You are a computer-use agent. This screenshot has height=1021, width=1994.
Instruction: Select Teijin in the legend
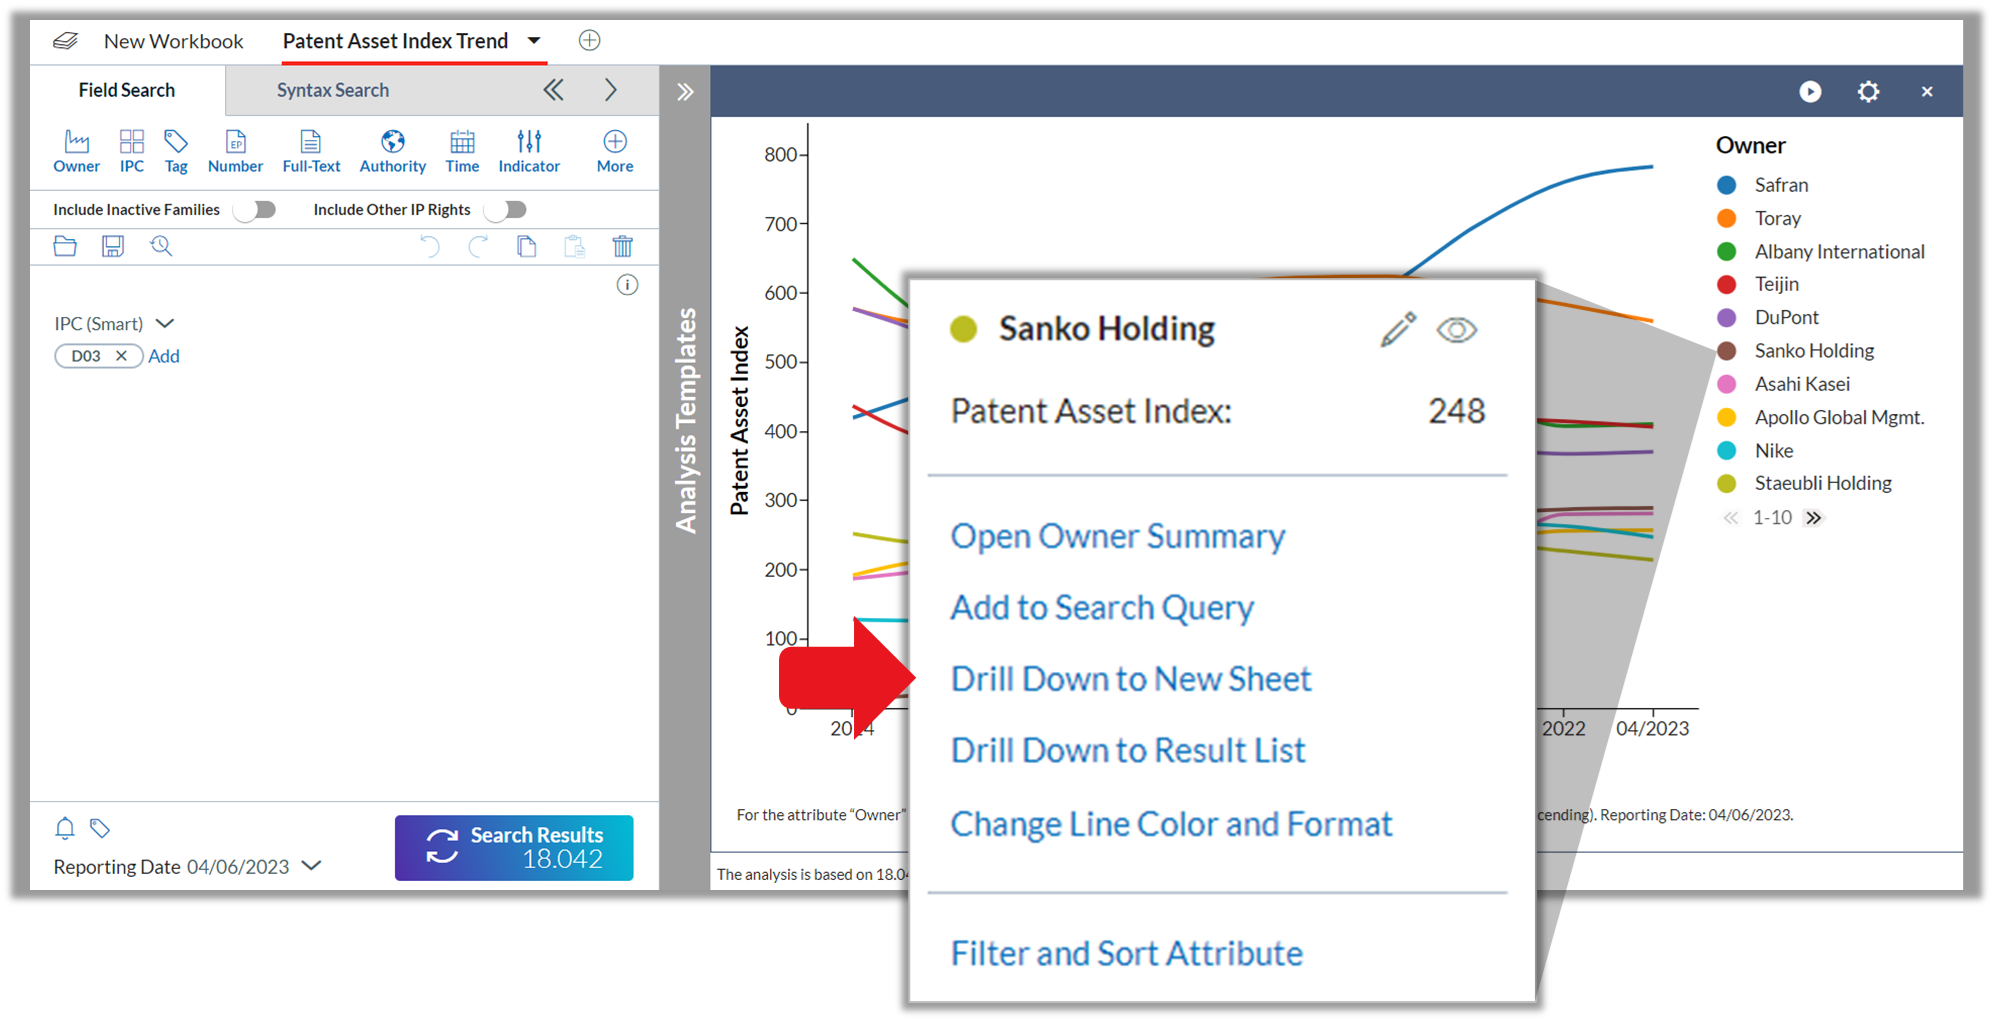click(x=1757, y=284)
